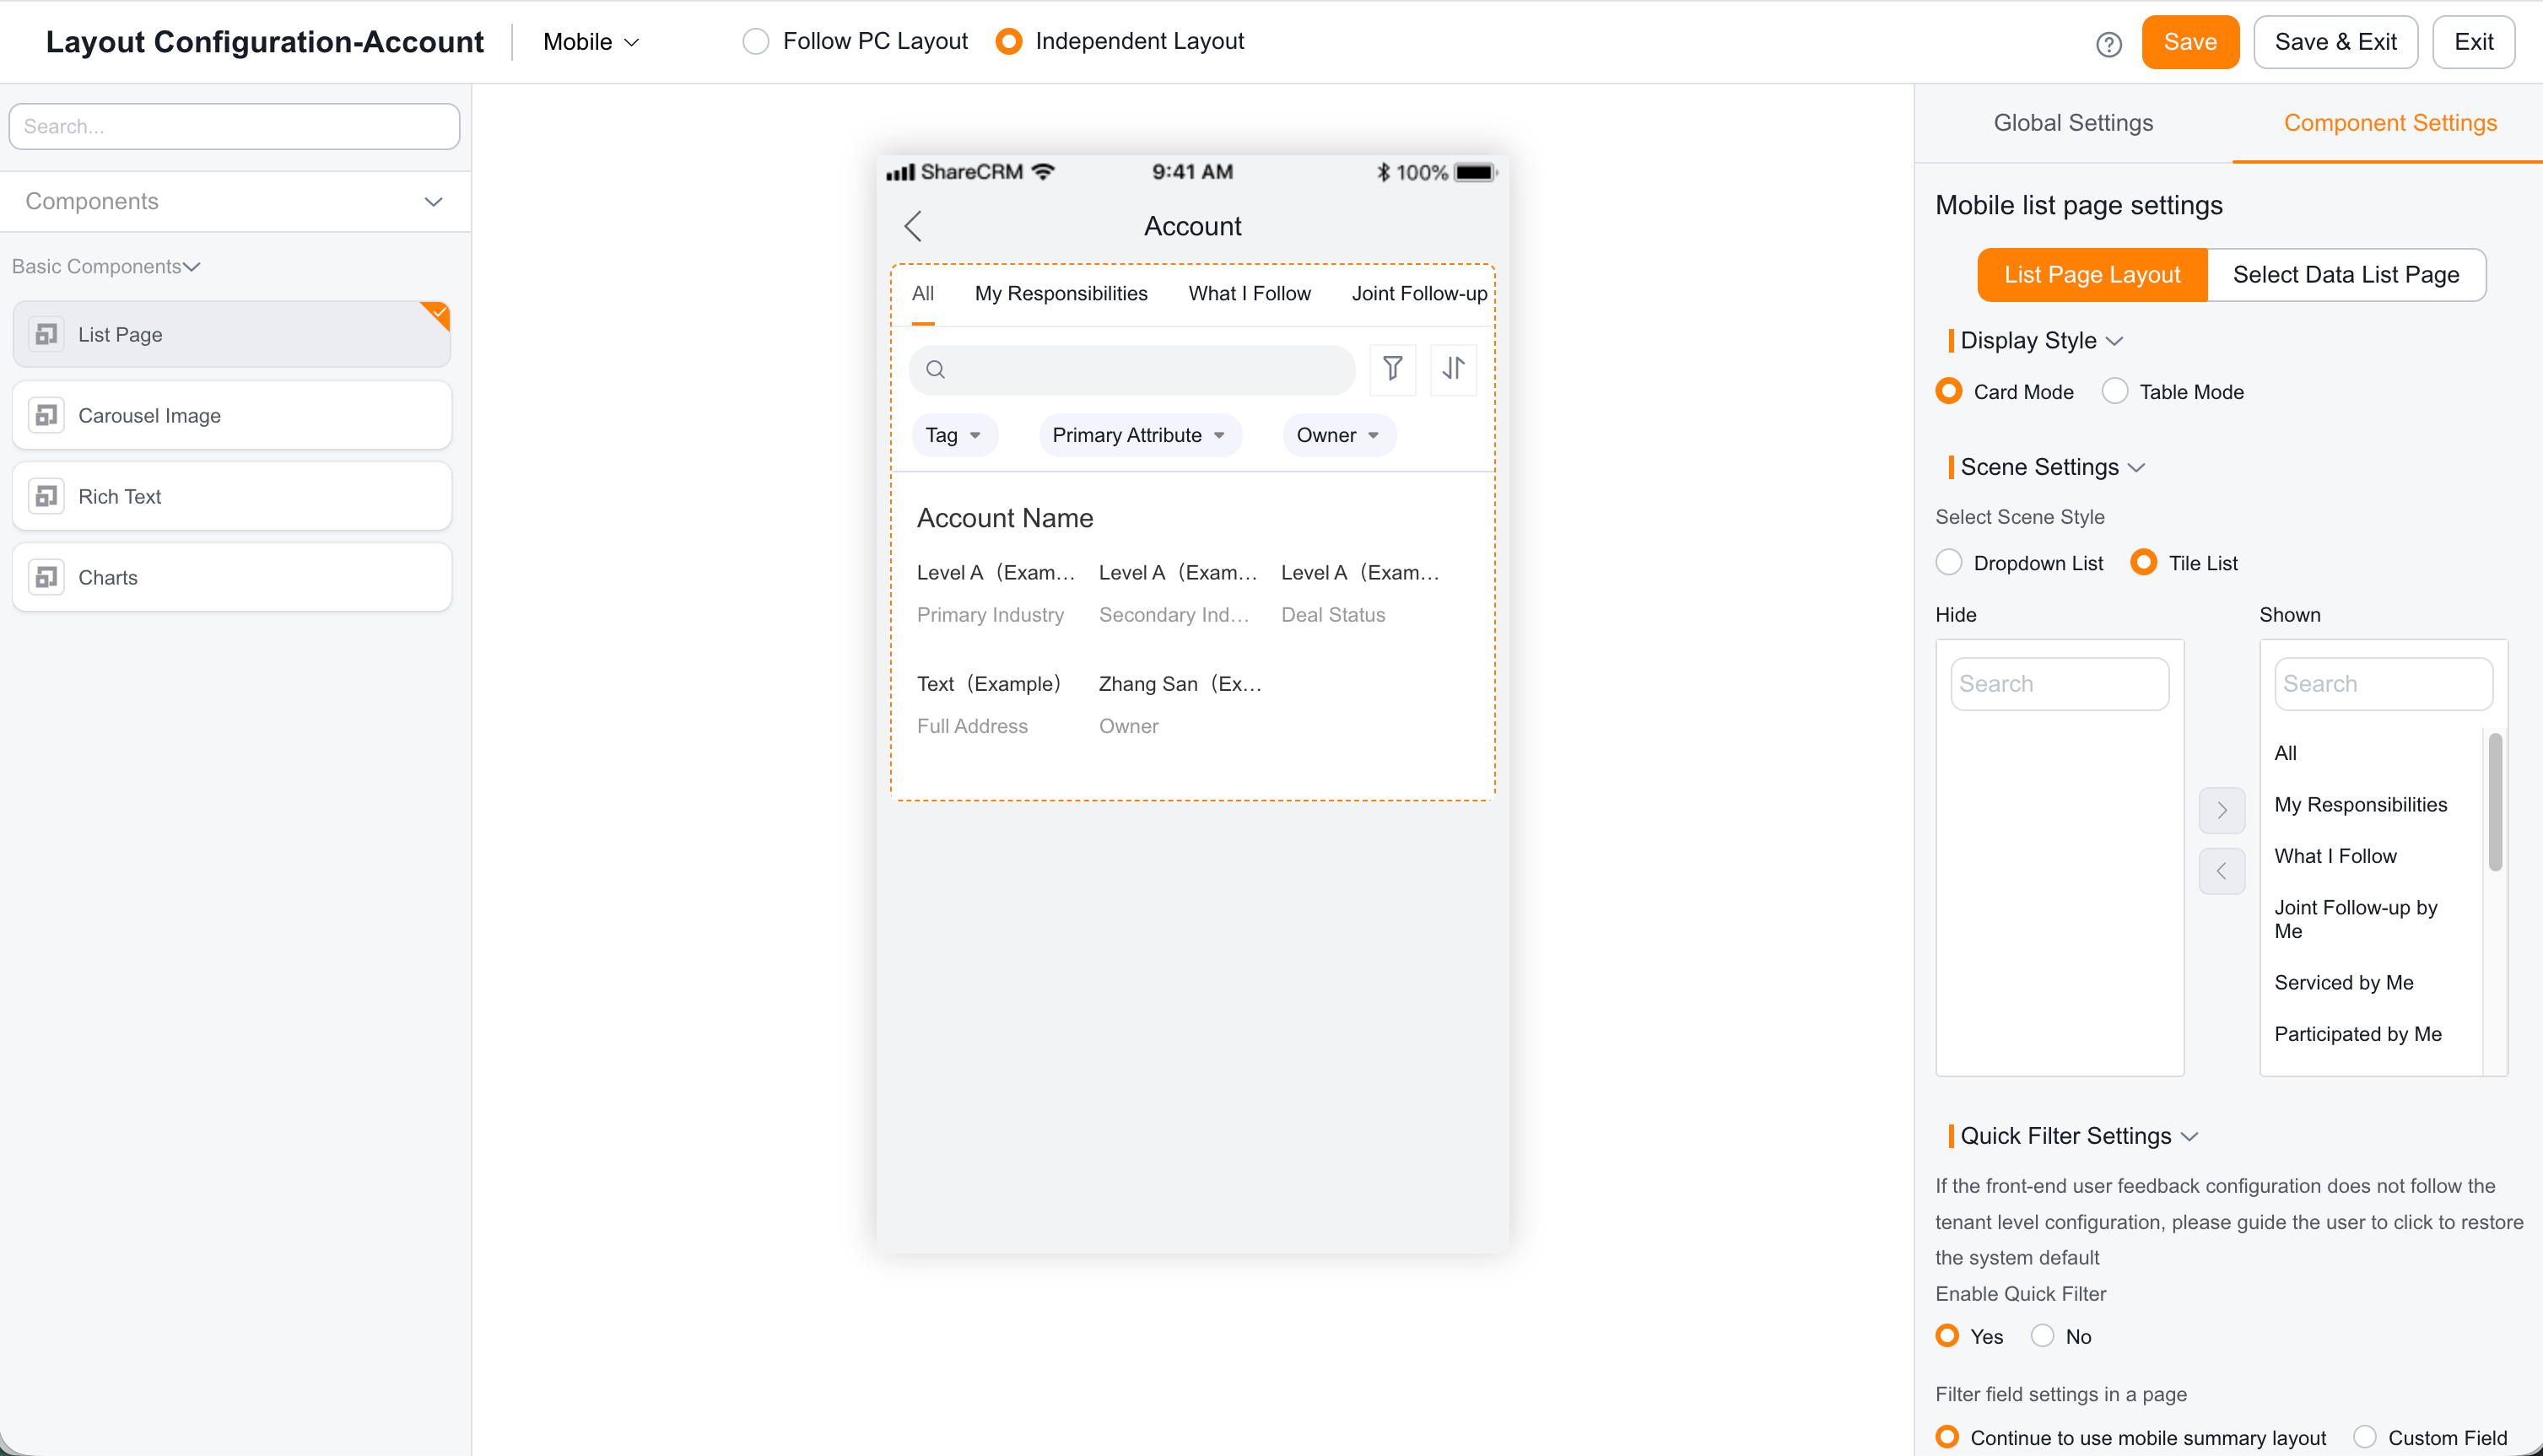Open the Tag filter dropdown
This screenshot has height=1456, width=2543.
point(953,435)
